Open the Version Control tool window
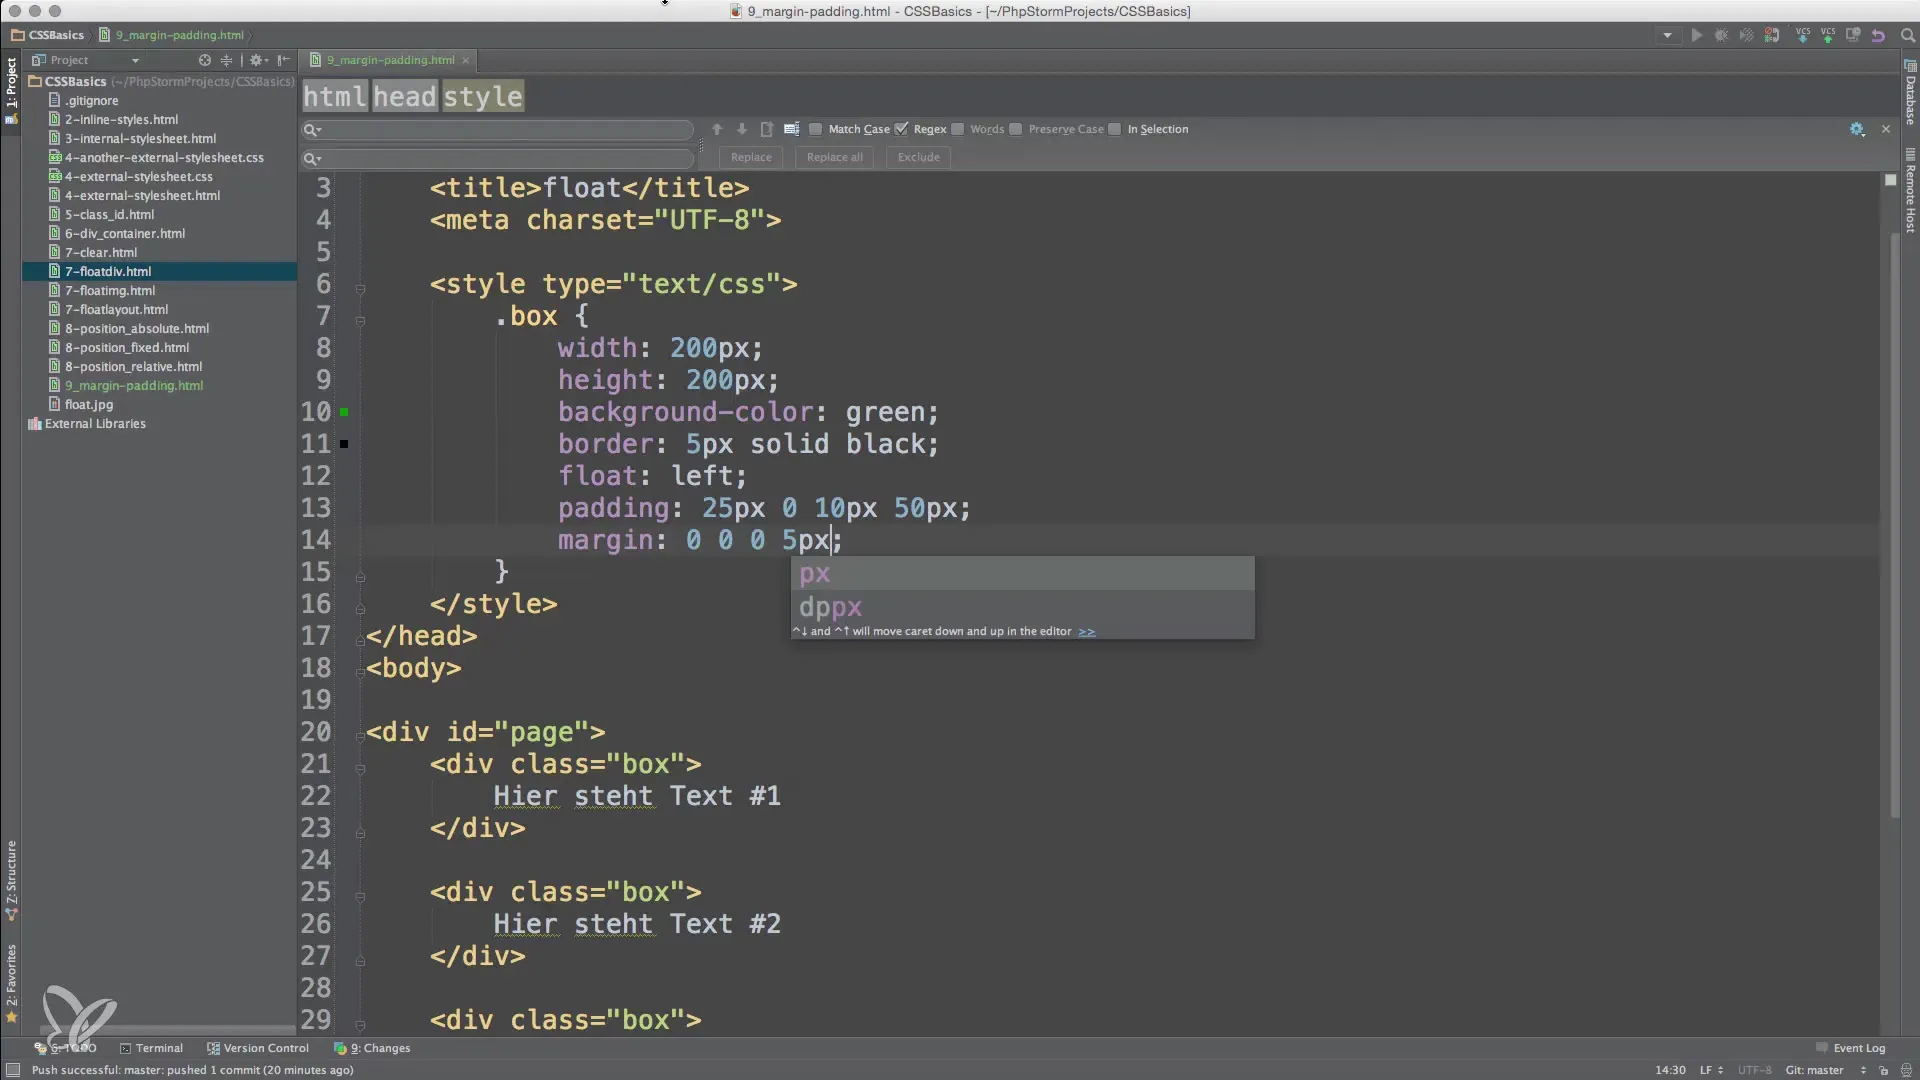Screen dimensions: 1920x1080 (x=258, y=1048)
